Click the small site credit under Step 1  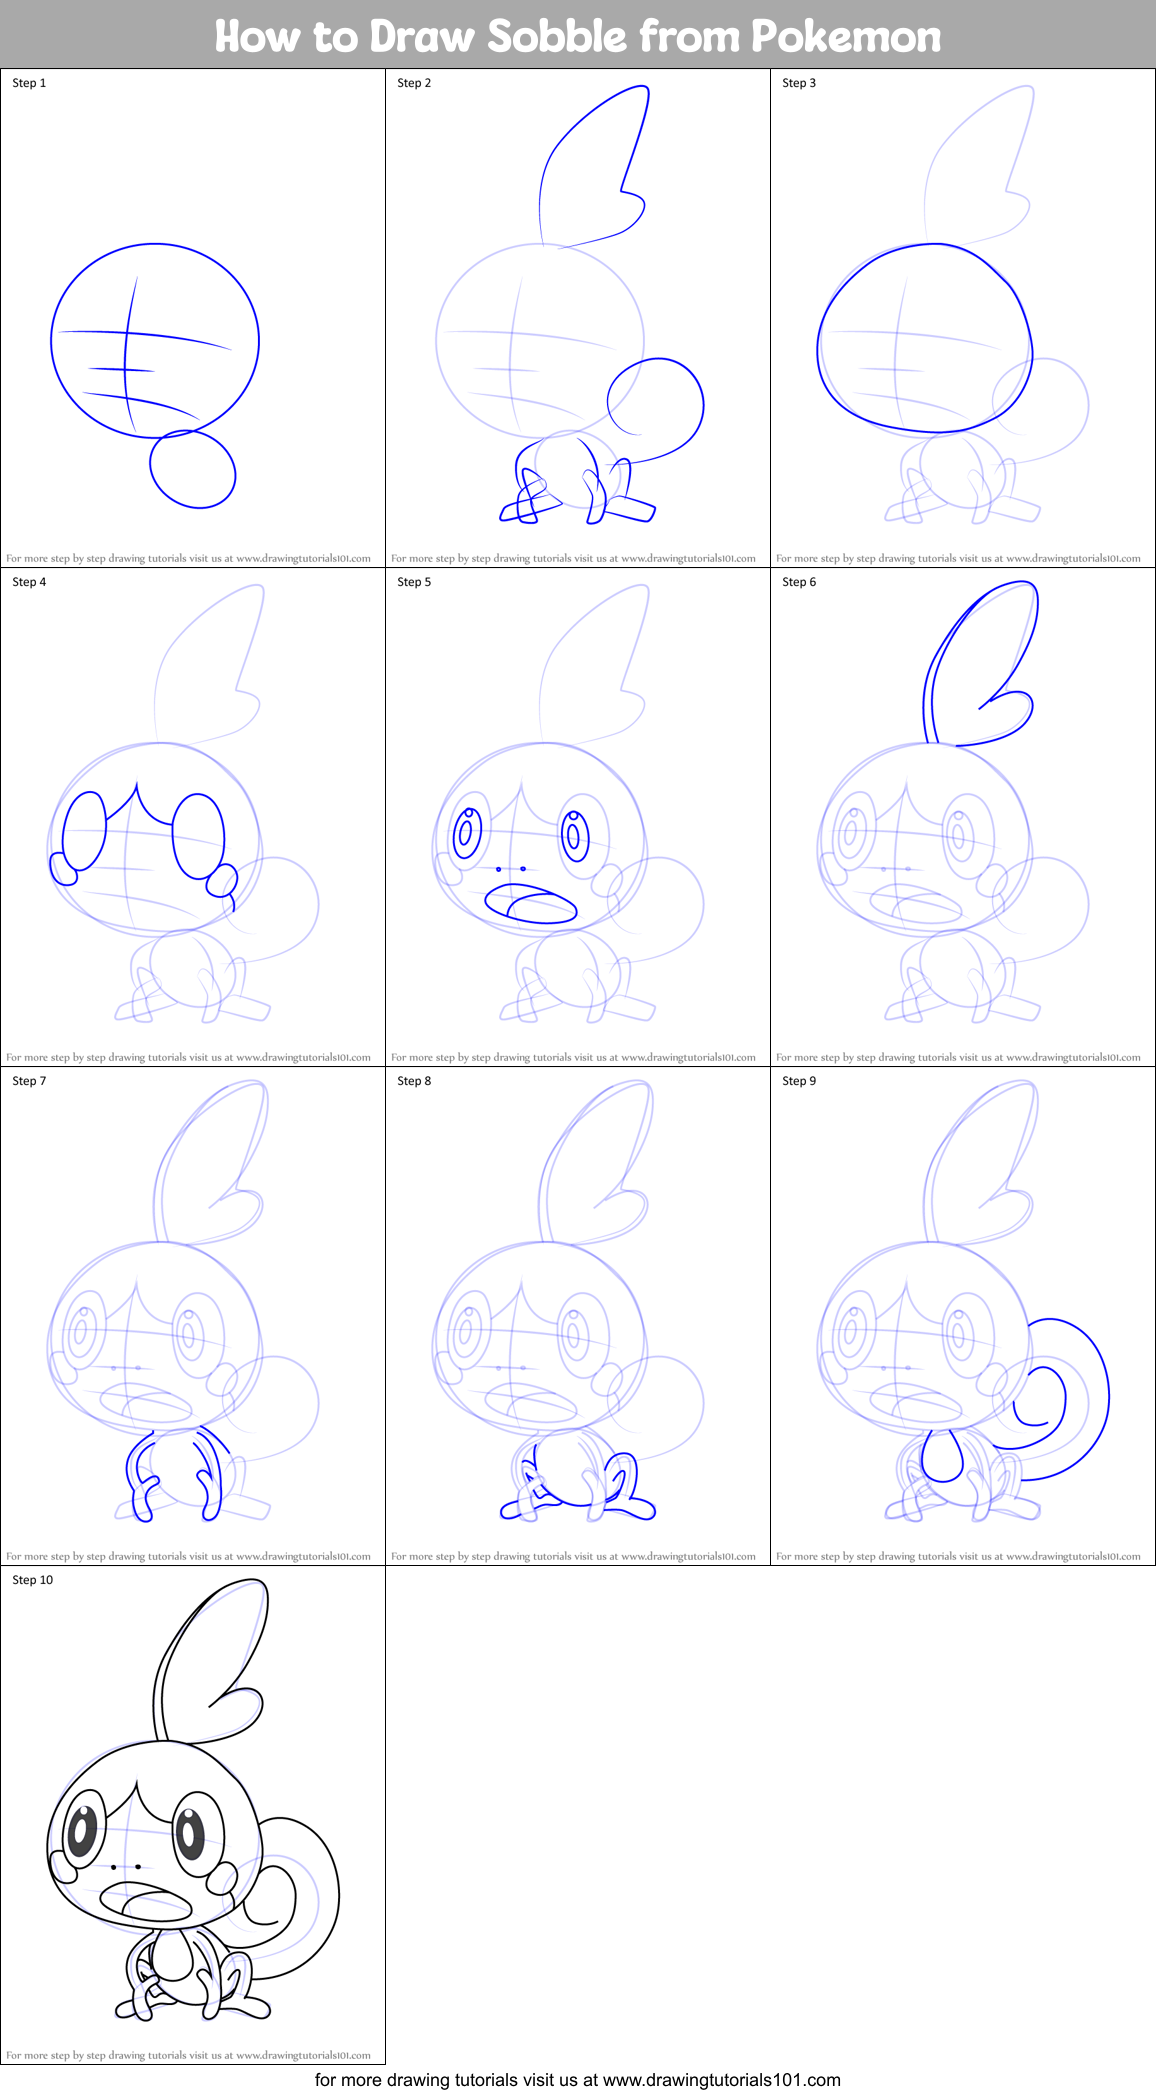188,559
